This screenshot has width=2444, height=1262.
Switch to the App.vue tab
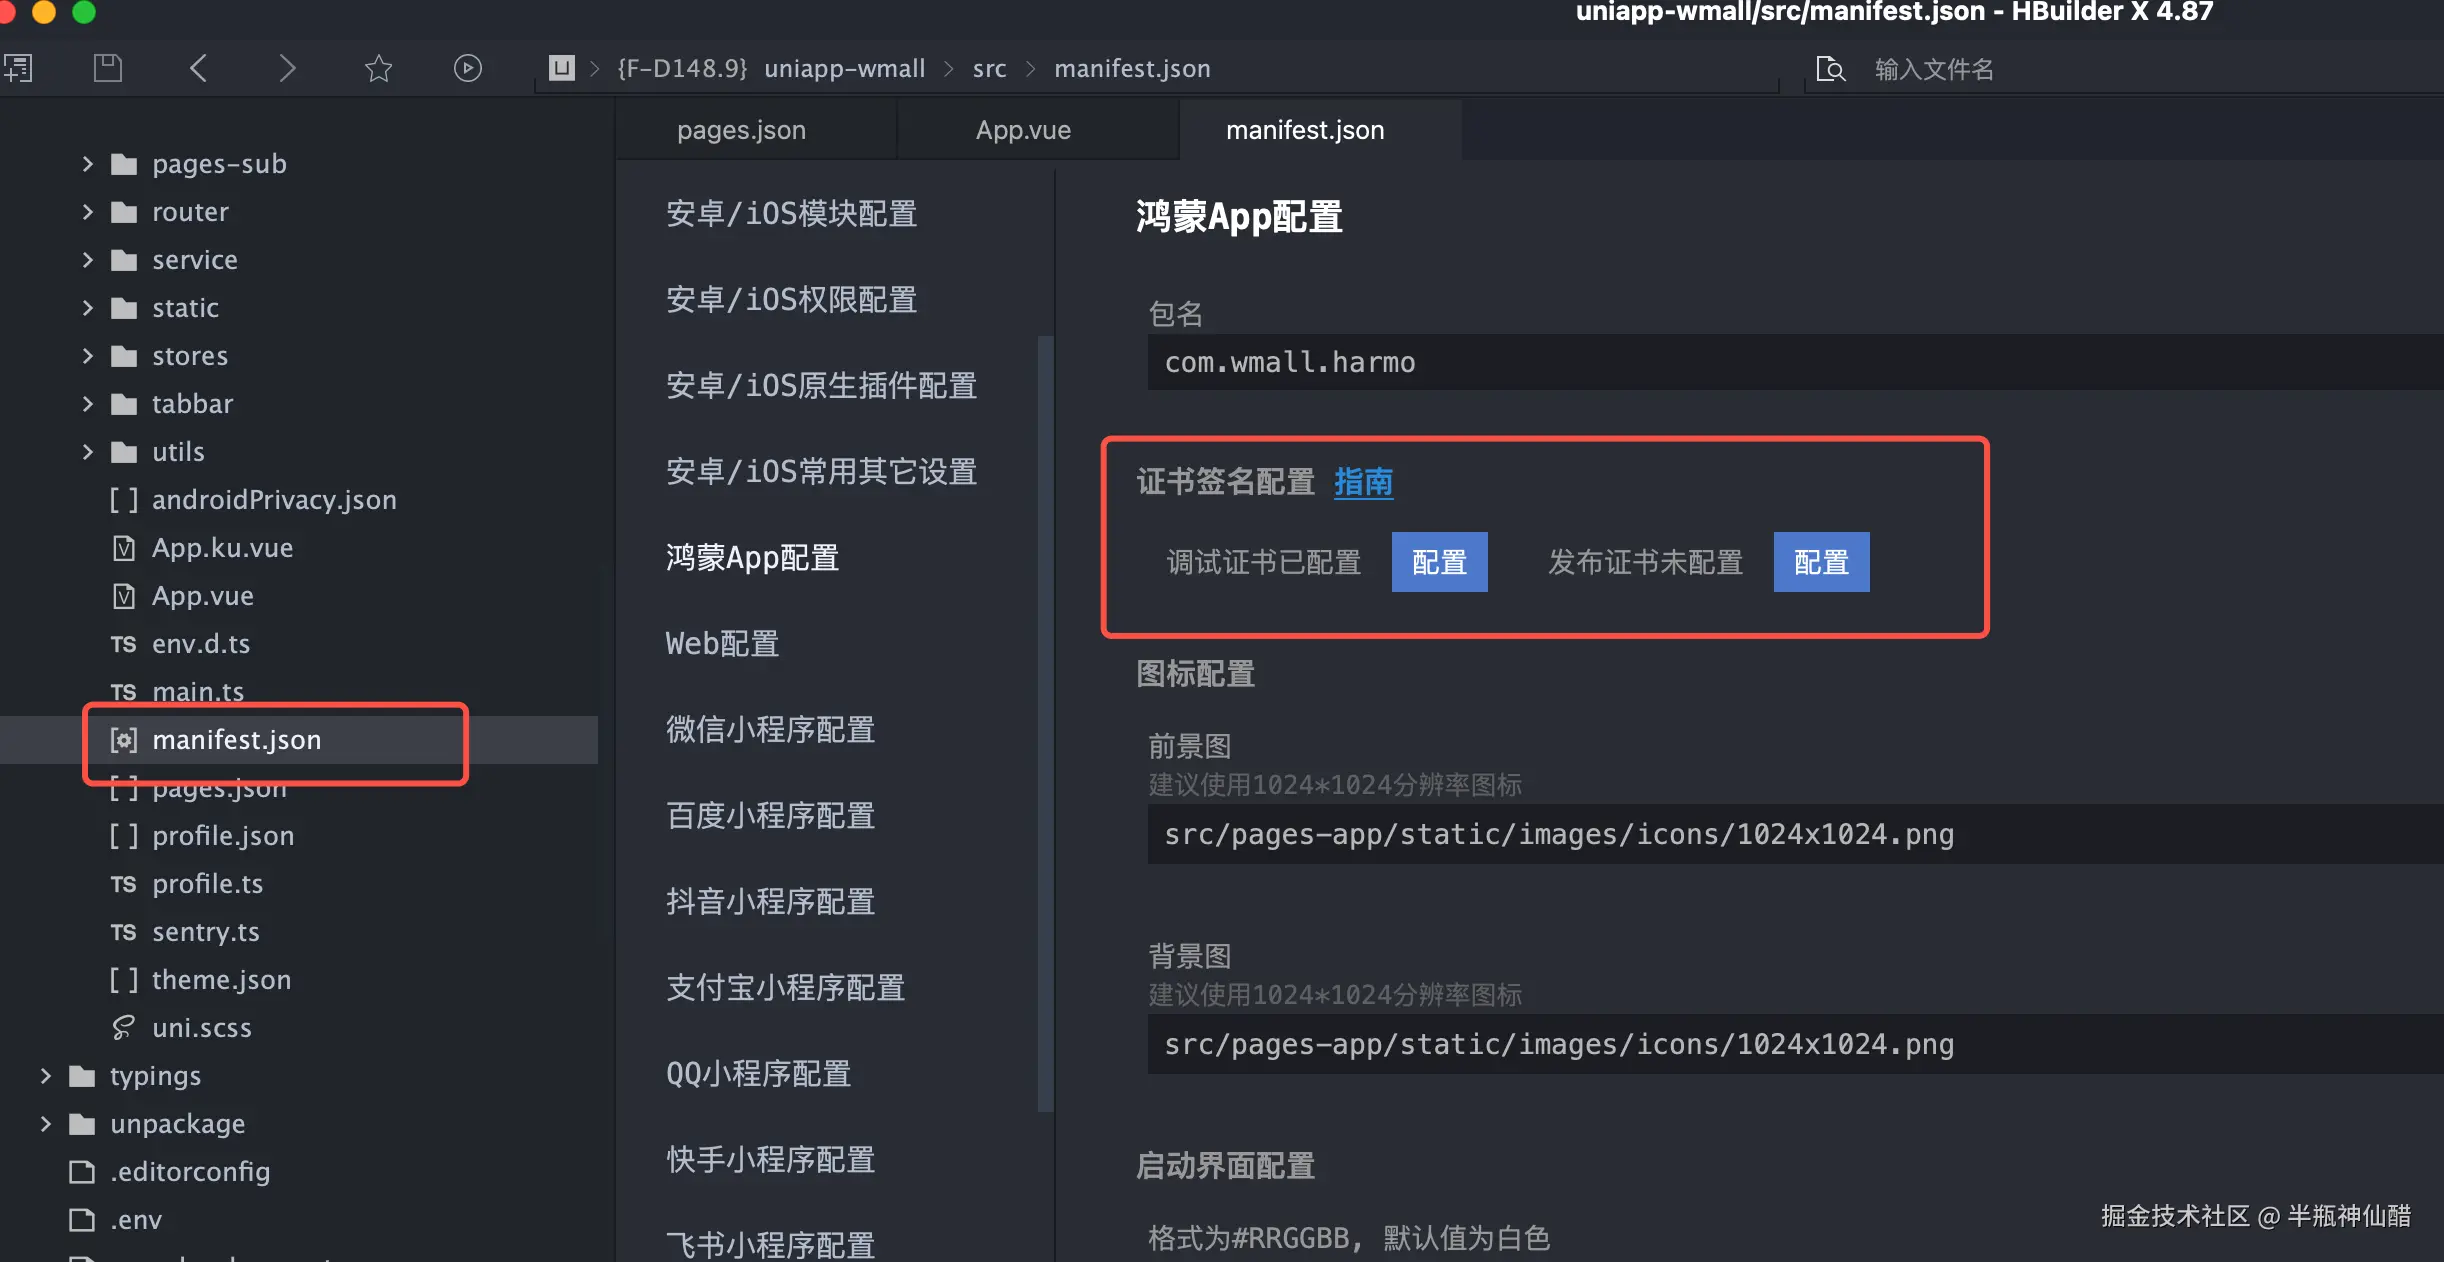click(1023, 130)
